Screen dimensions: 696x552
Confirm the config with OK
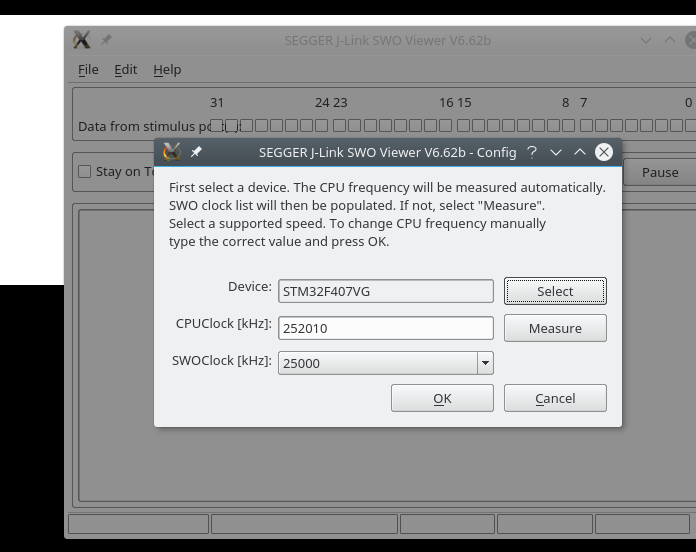click(442, 398)
